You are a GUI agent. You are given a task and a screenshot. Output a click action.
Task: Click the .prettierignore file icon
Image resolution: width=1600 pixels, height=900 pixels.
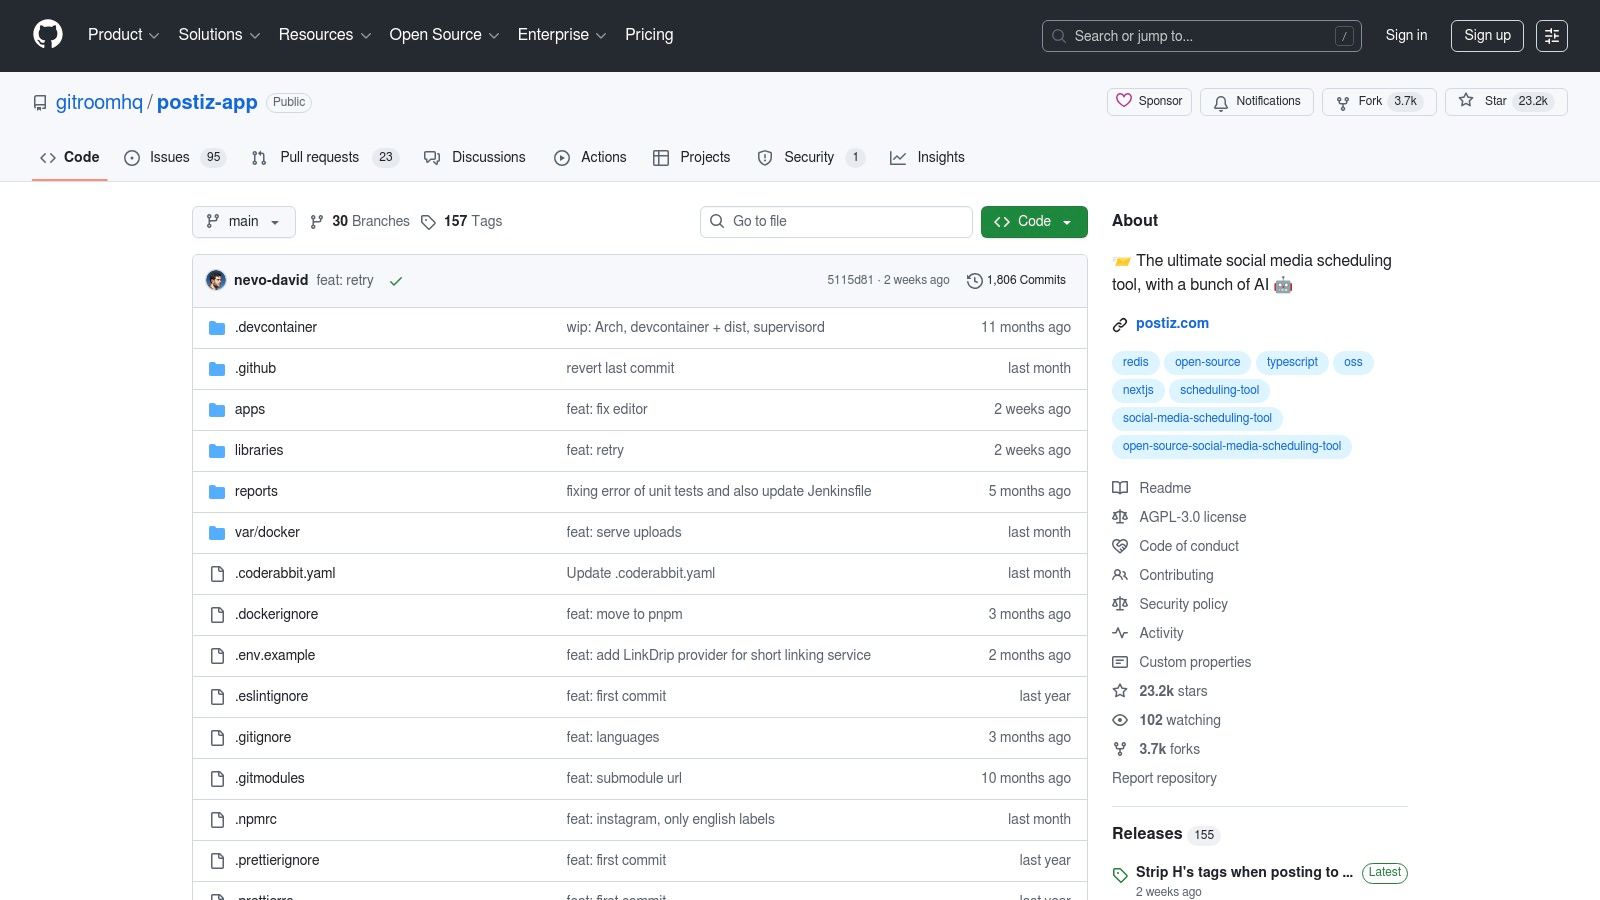click(217, 861)
